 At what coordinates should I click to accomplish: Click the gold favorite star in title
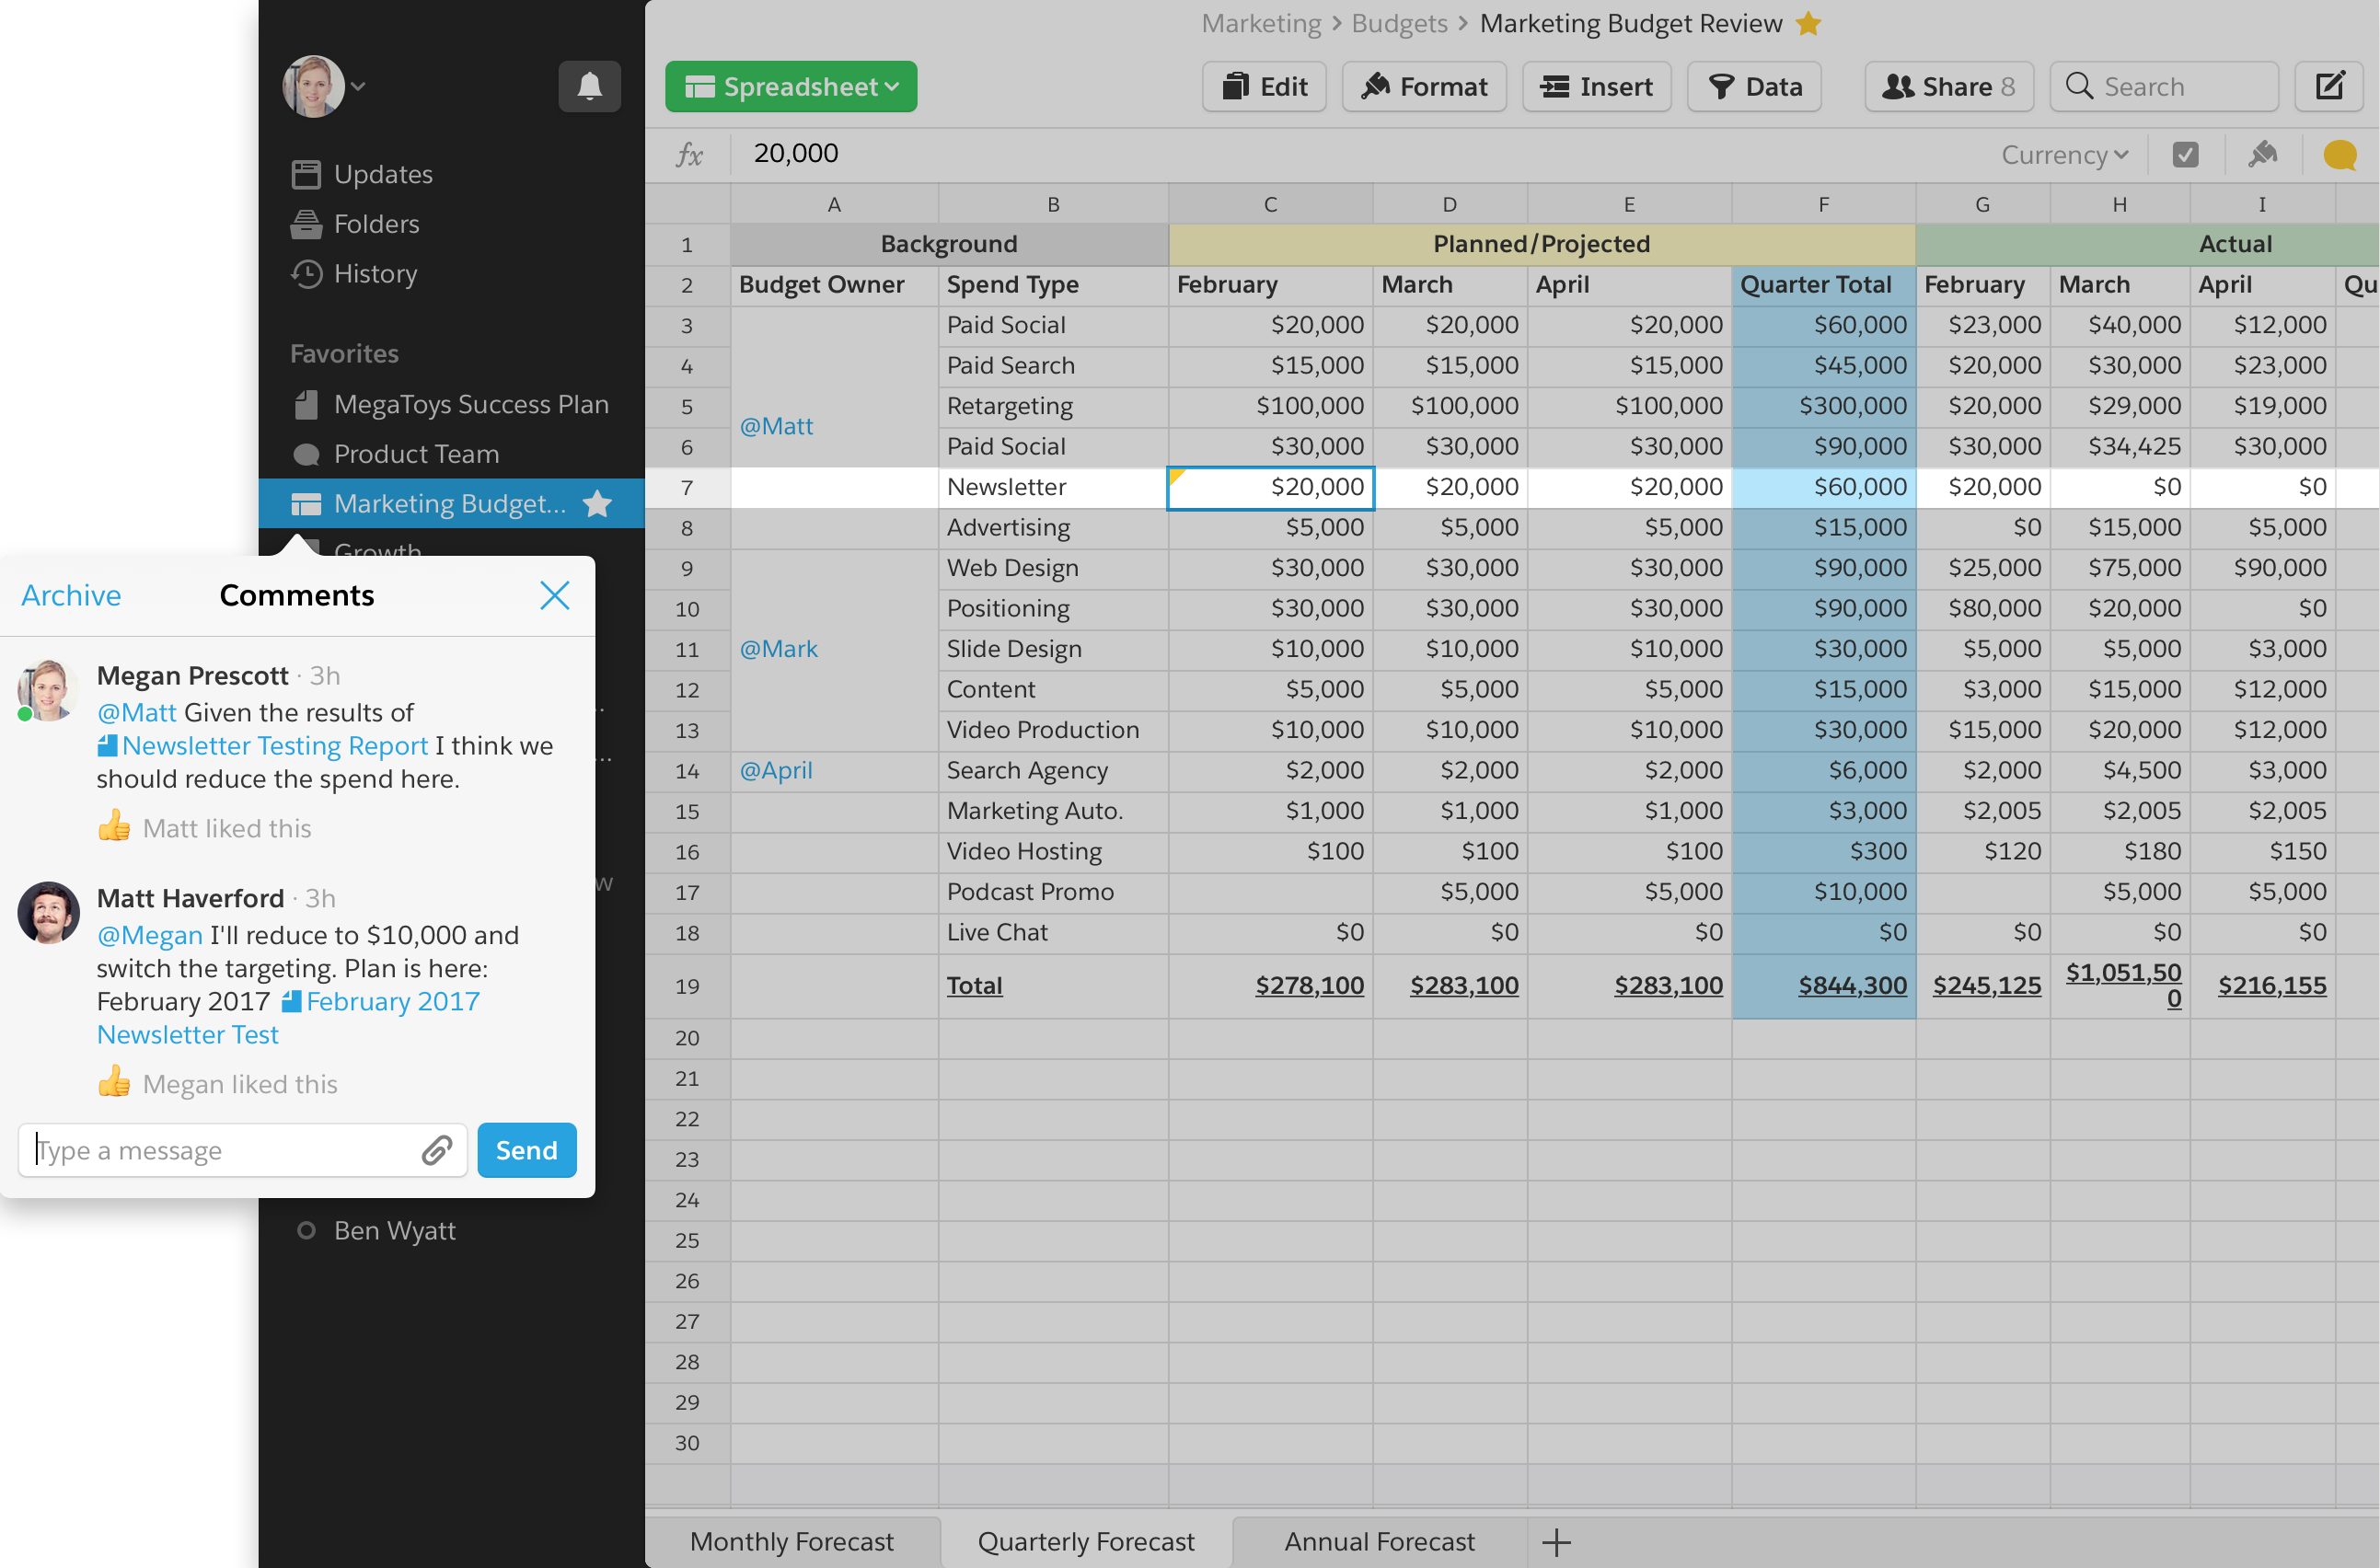(x=1808, y=24)
